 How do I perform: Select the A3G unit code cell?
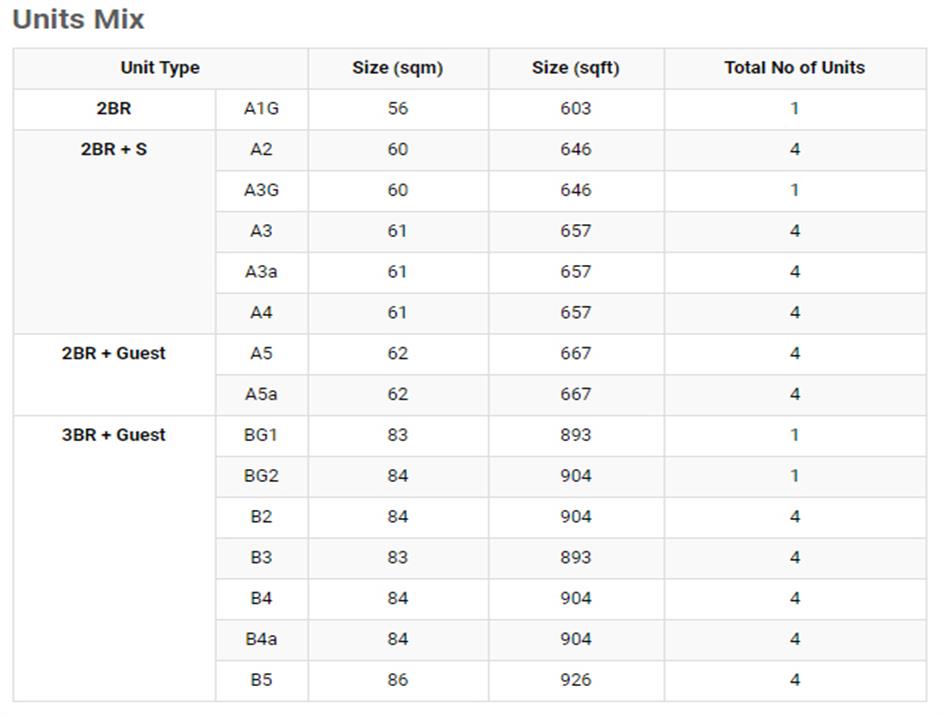pyautogui.click(x=261, y=190)
